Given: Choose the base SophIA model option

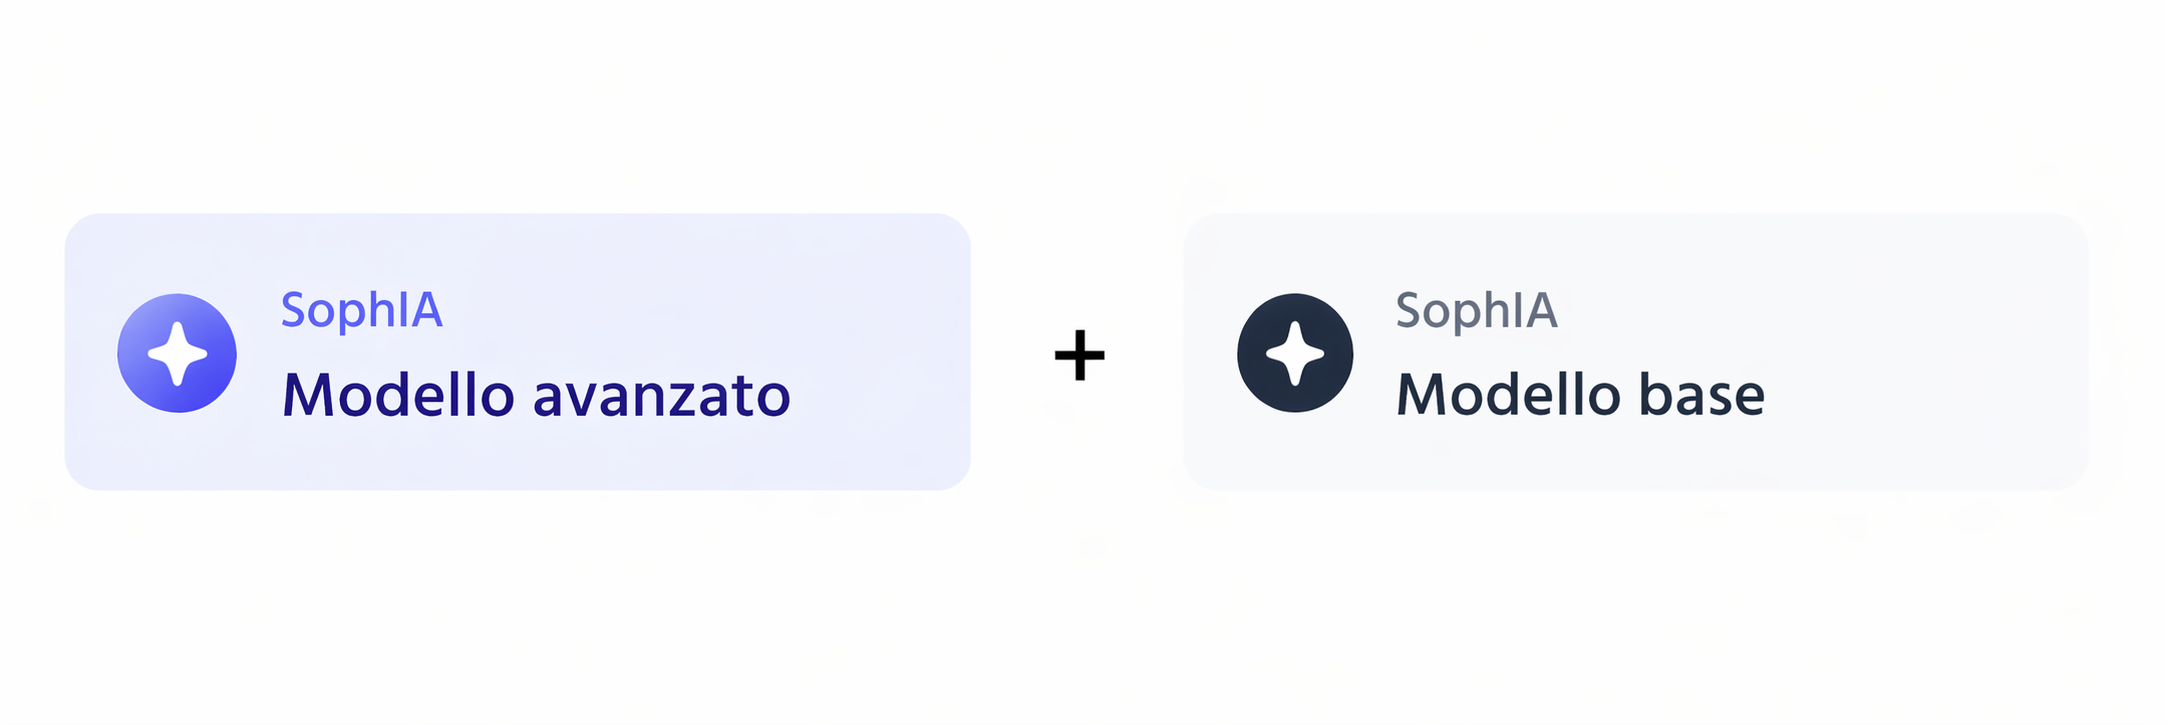Looking at the screenshot, I should click(x=1635, y=351).
